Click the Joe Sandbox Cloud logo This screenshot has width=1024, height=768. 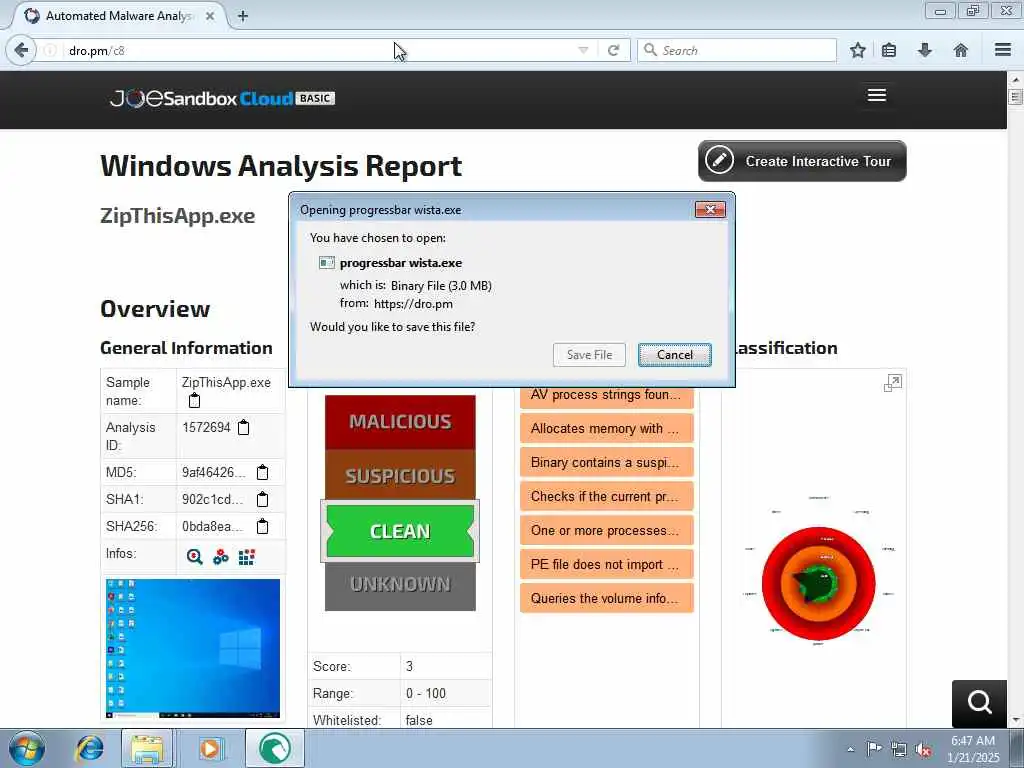[222, 99]
